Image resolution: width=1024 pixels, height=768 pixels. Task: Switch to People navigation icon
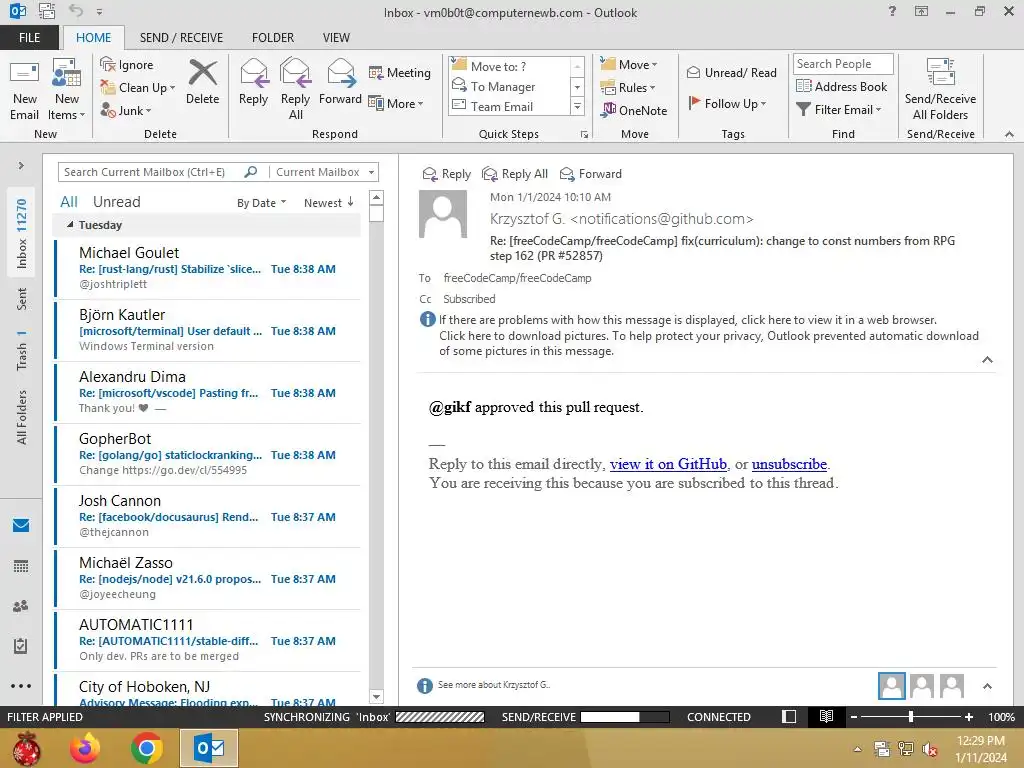[x=21, y=606]
